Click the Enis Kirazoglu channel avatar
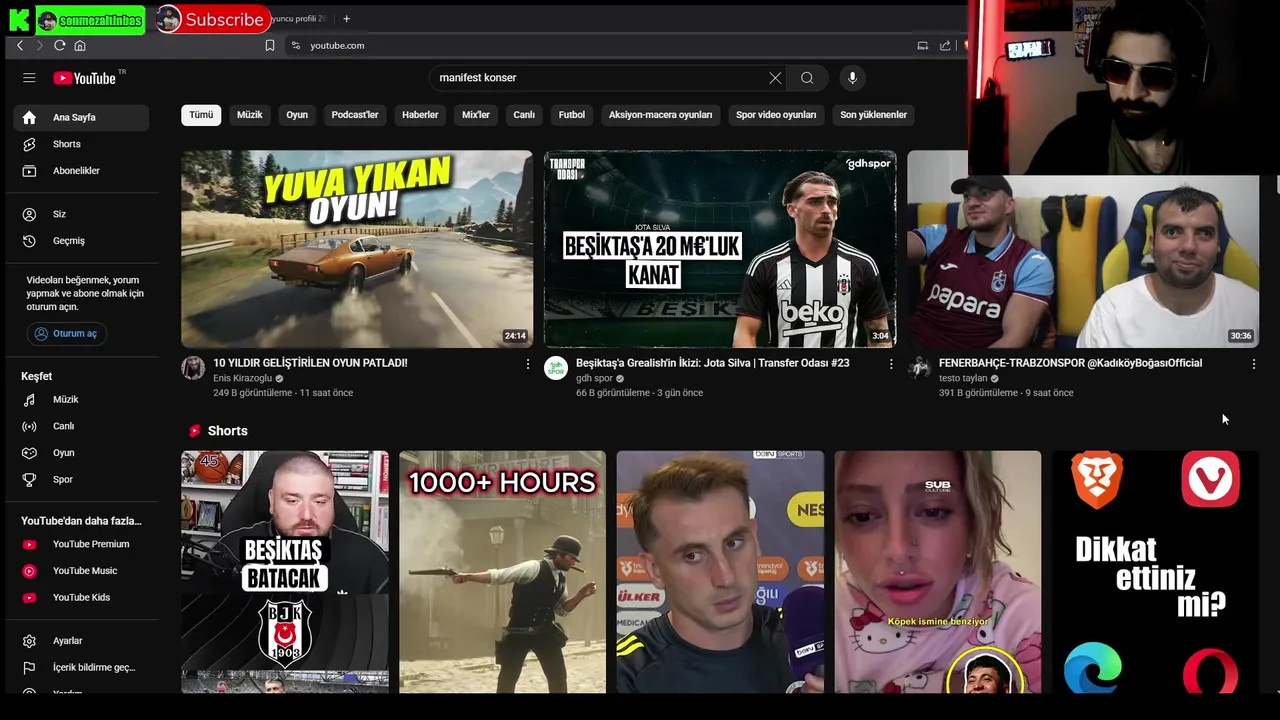1280x720 pixels. [x=193, y=368]
